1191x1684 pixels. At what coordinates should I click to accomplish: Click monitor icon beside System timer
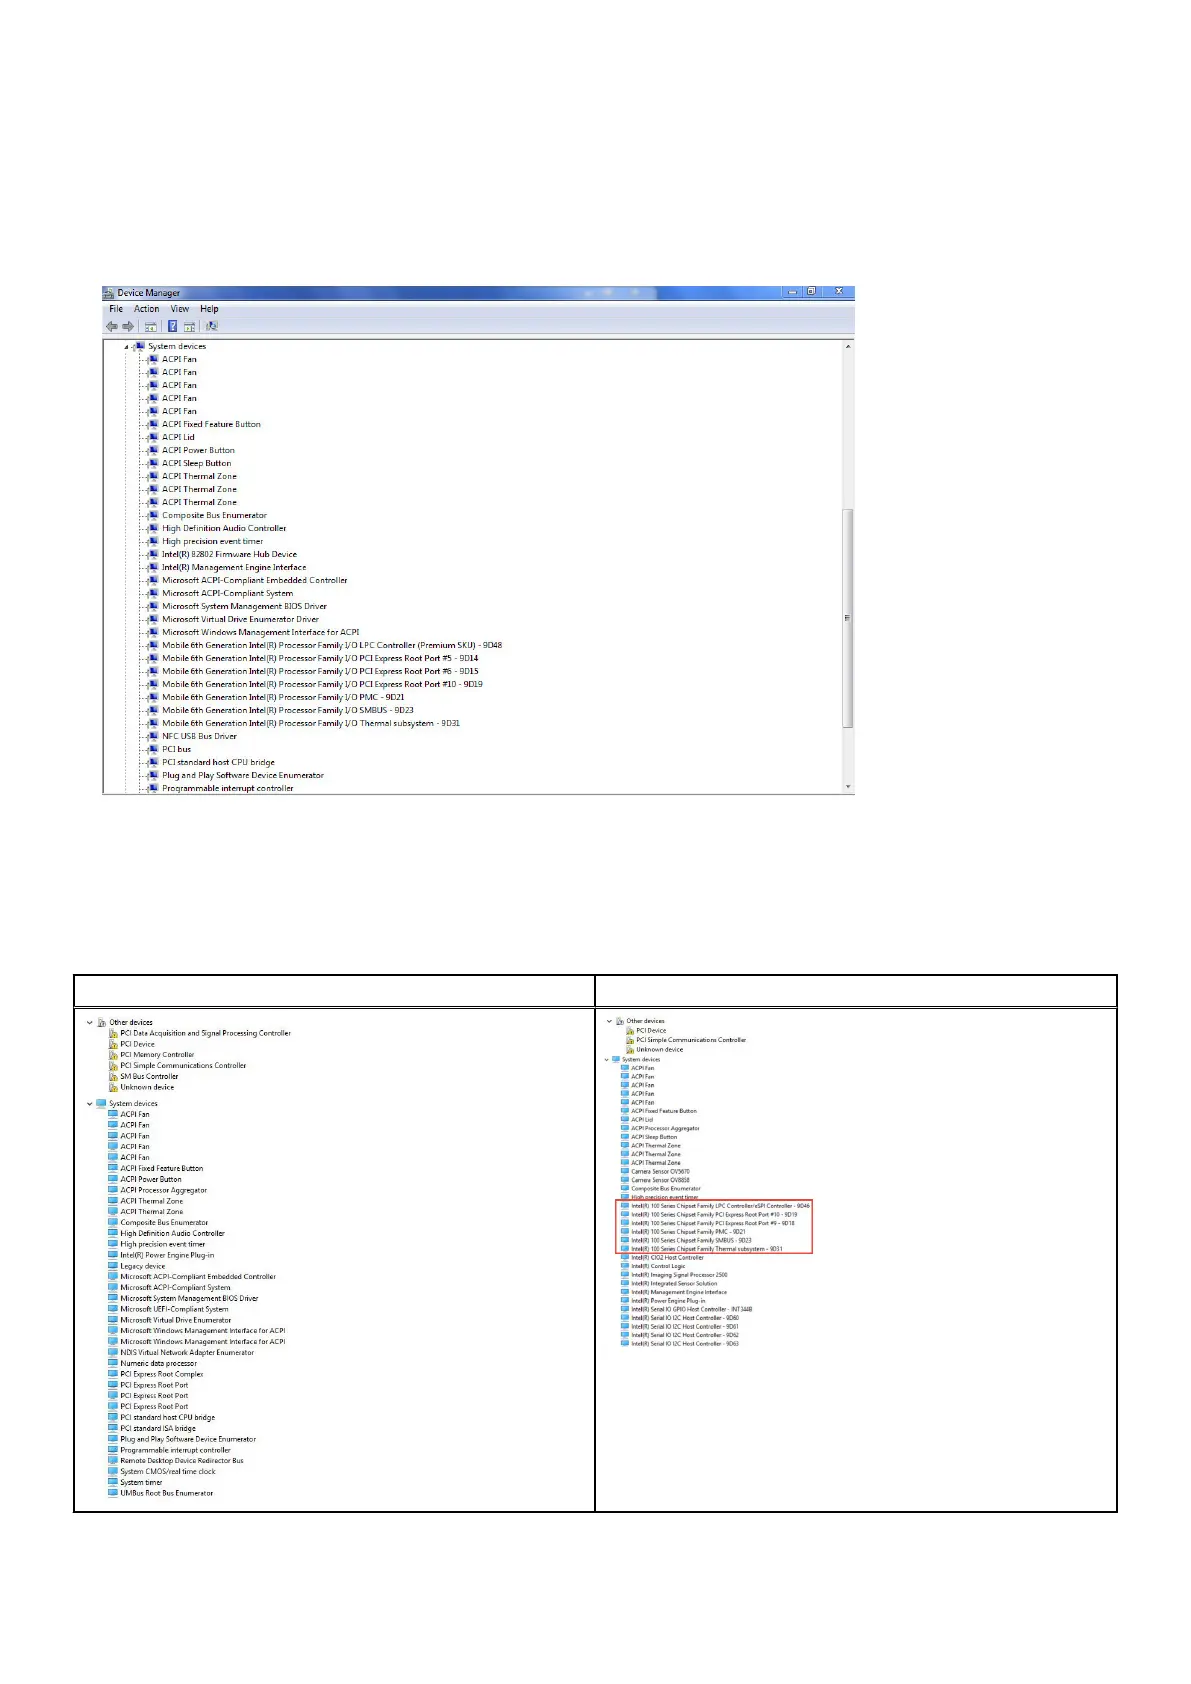coord(113,1483)
